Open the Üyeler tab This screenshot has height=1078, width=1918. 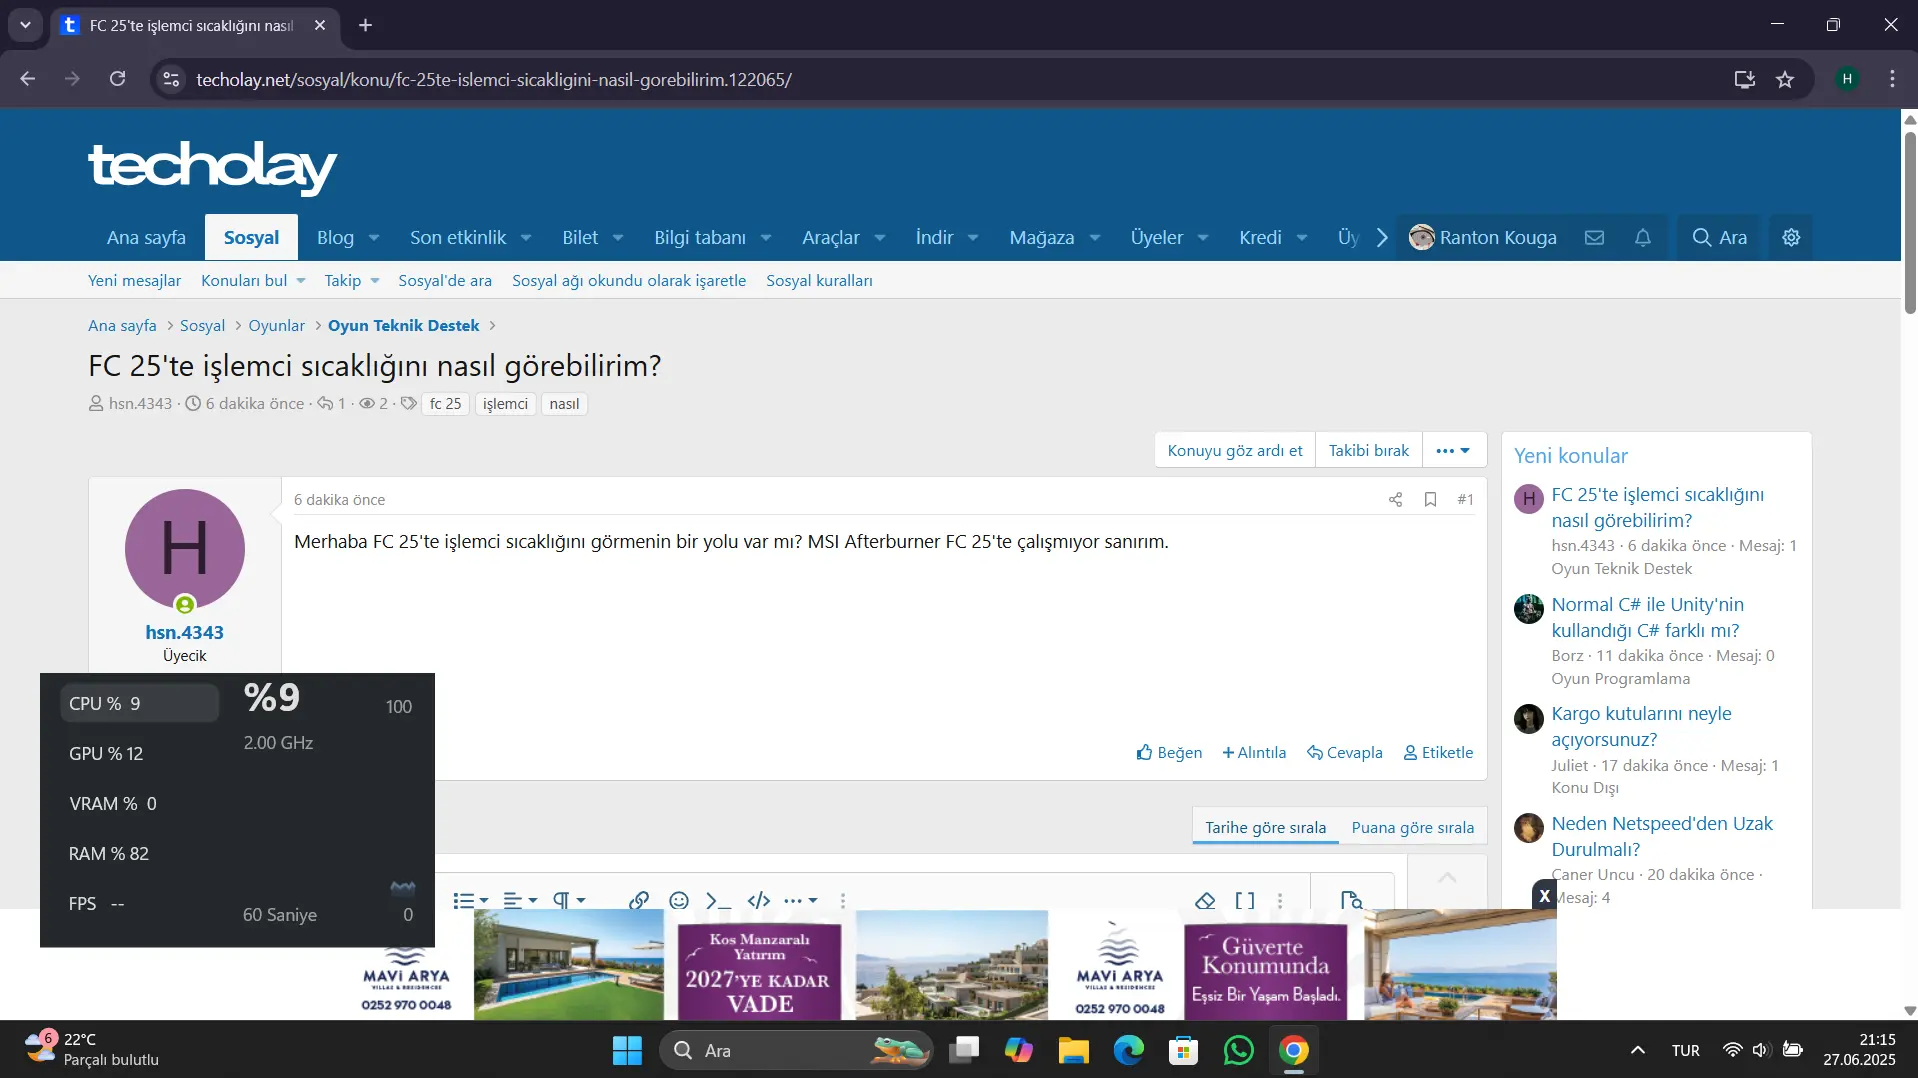pos(1156,238)
